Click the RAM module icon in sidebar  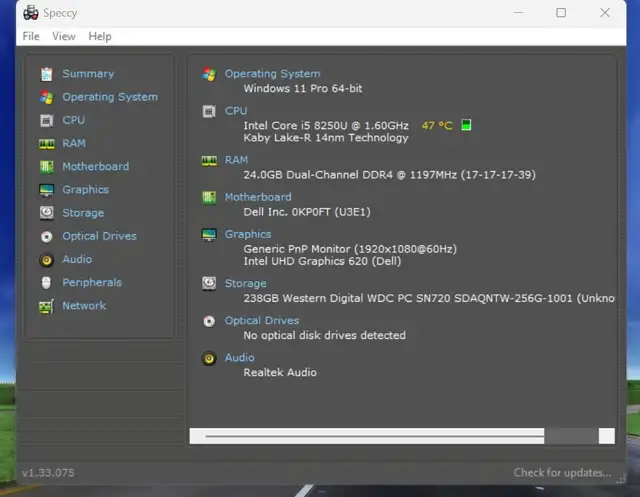47,144
